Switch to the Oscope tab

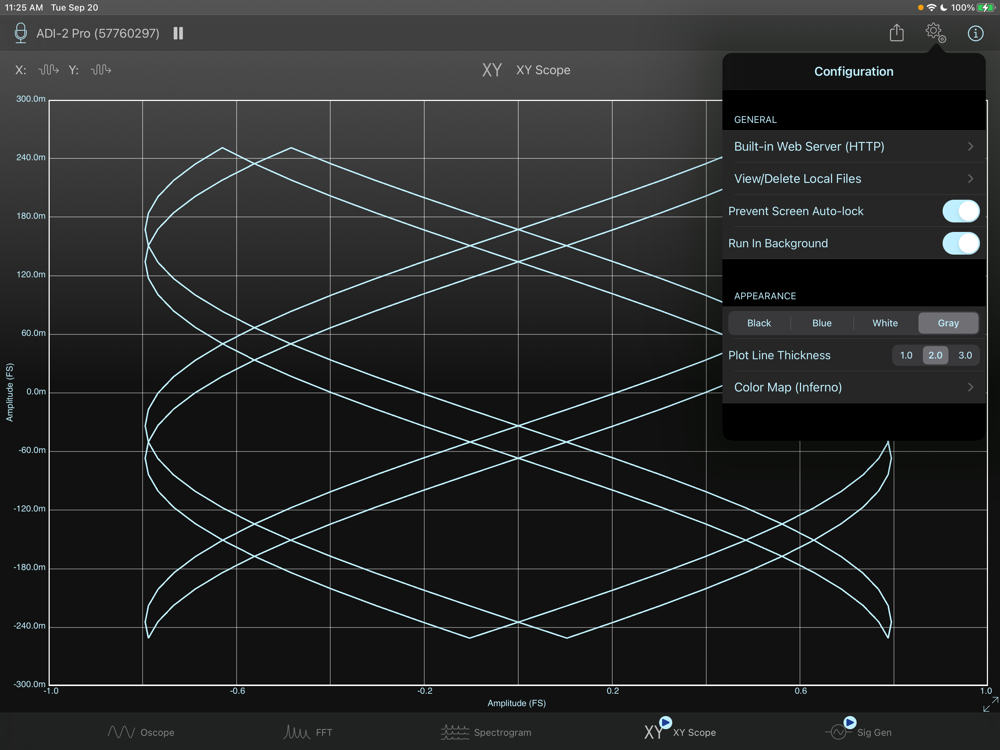[x=141, y=732]
